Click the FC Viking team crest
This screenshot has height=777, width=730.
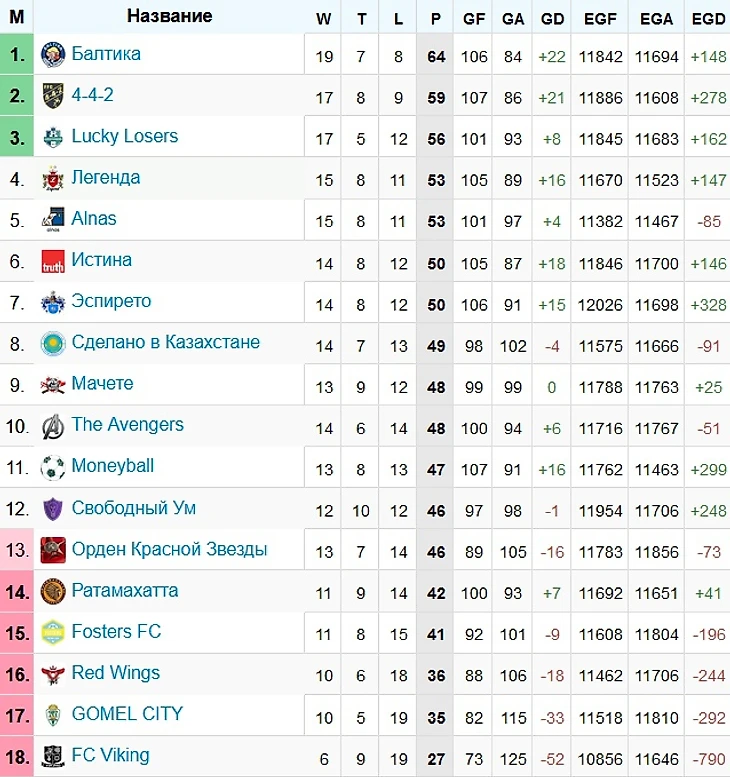click(x=52, y=756)
